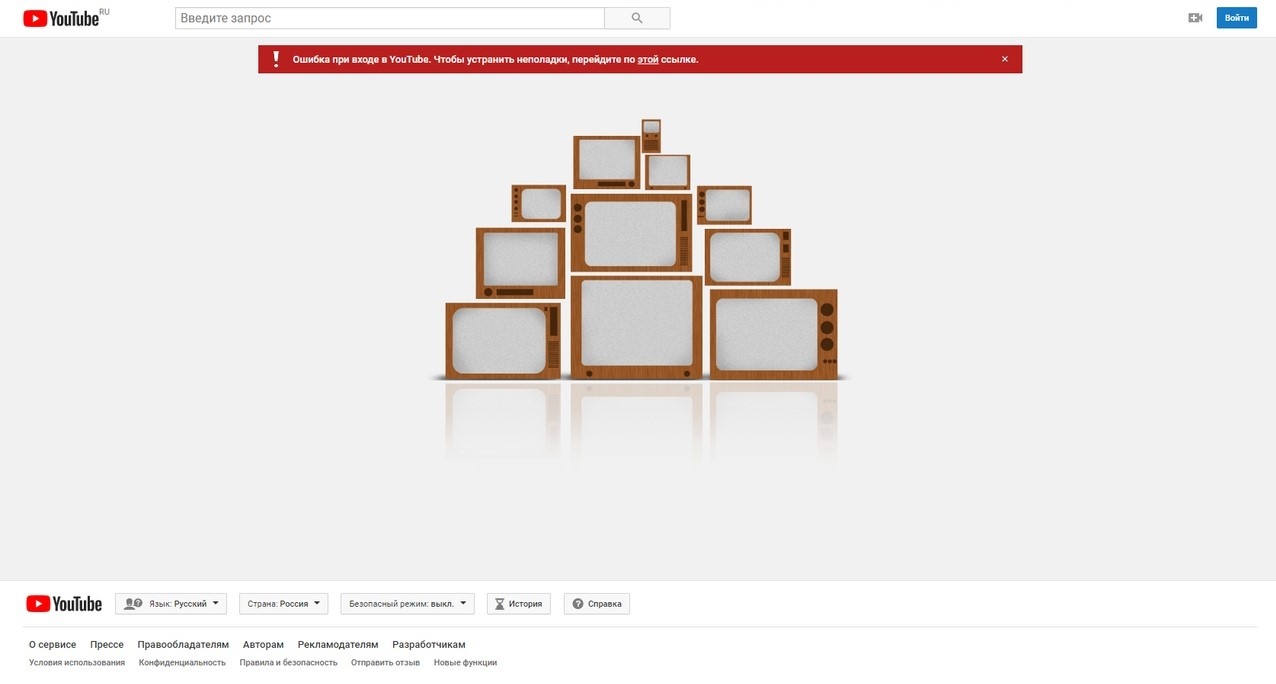Viewport: 1276px width, 684px height.
Task: Click the YouTube logo in the footer
Action: click(64, 604)
